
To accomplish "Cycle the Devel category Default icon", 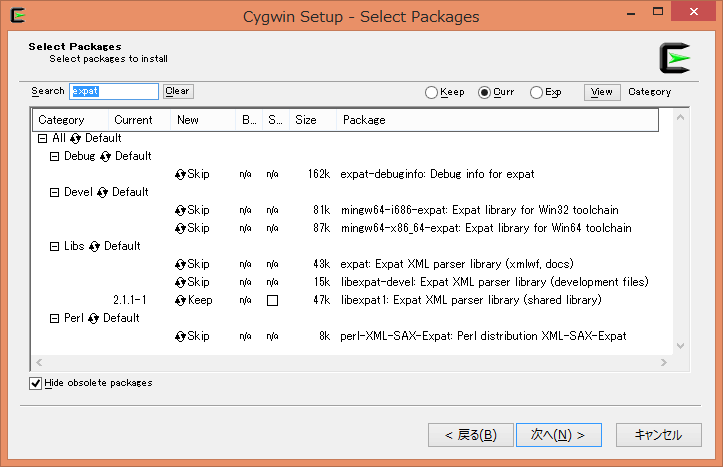I will click(x=102, y=193).
